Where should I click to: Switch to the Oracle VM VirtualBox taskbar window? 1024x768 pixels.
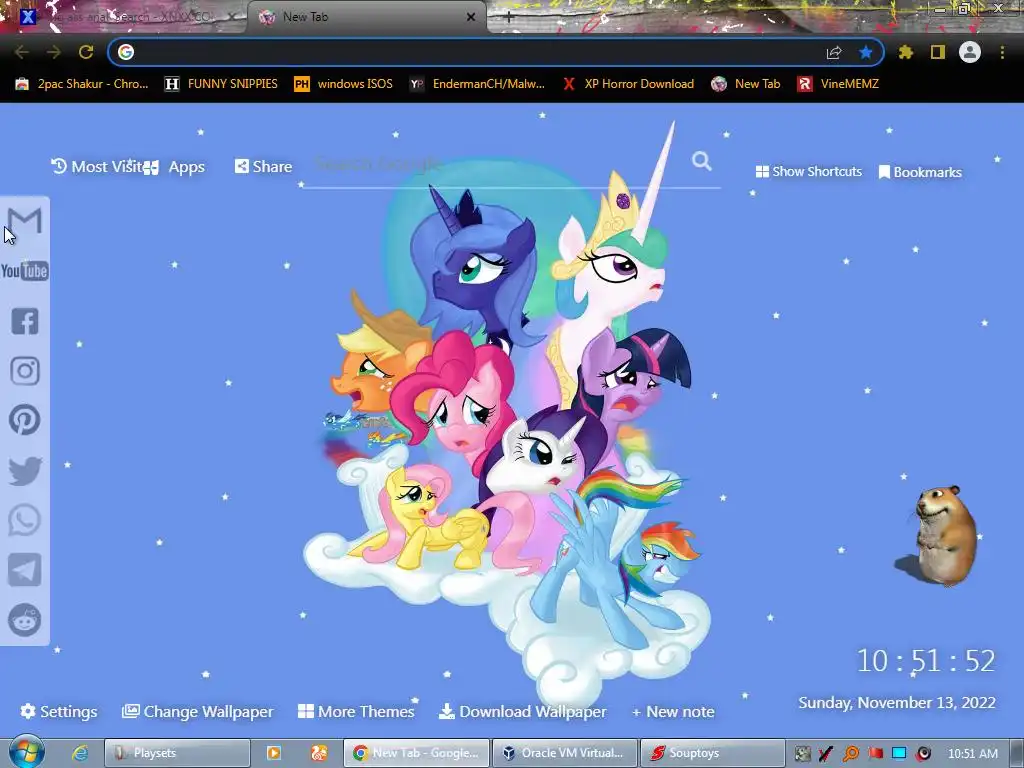click(x=564, y=753)
